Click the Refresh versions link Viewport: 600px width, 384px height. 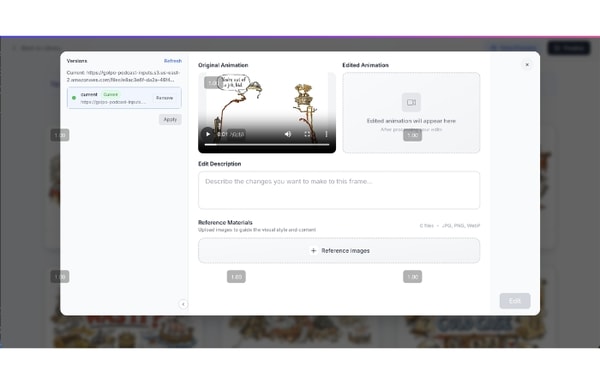click(x=173, y=61)
